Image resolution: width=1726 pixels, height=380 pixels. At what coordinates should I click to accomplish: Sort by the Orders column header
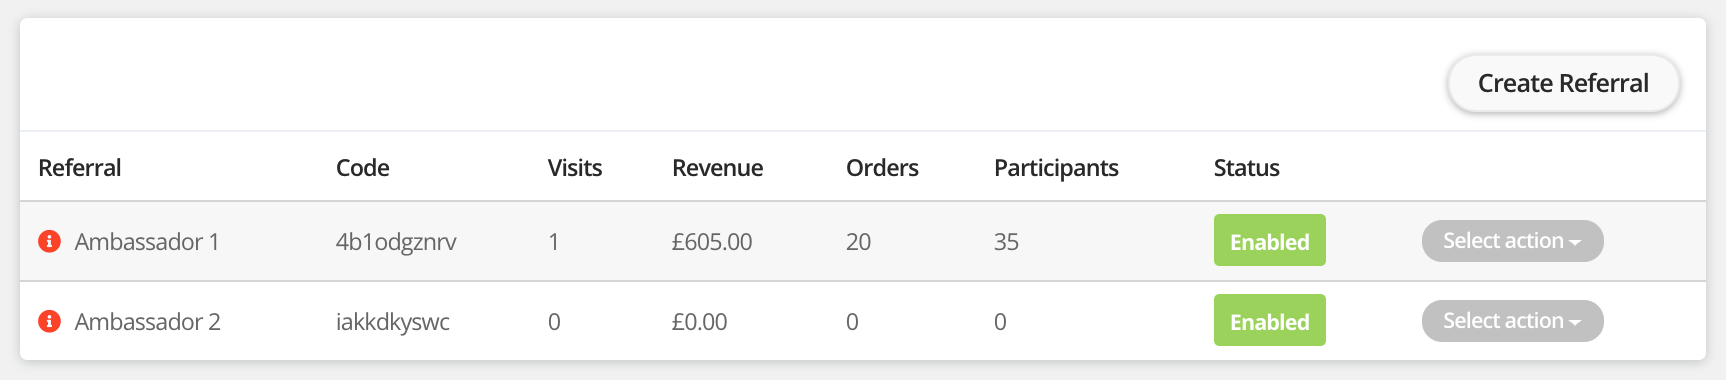coord(882,168)
